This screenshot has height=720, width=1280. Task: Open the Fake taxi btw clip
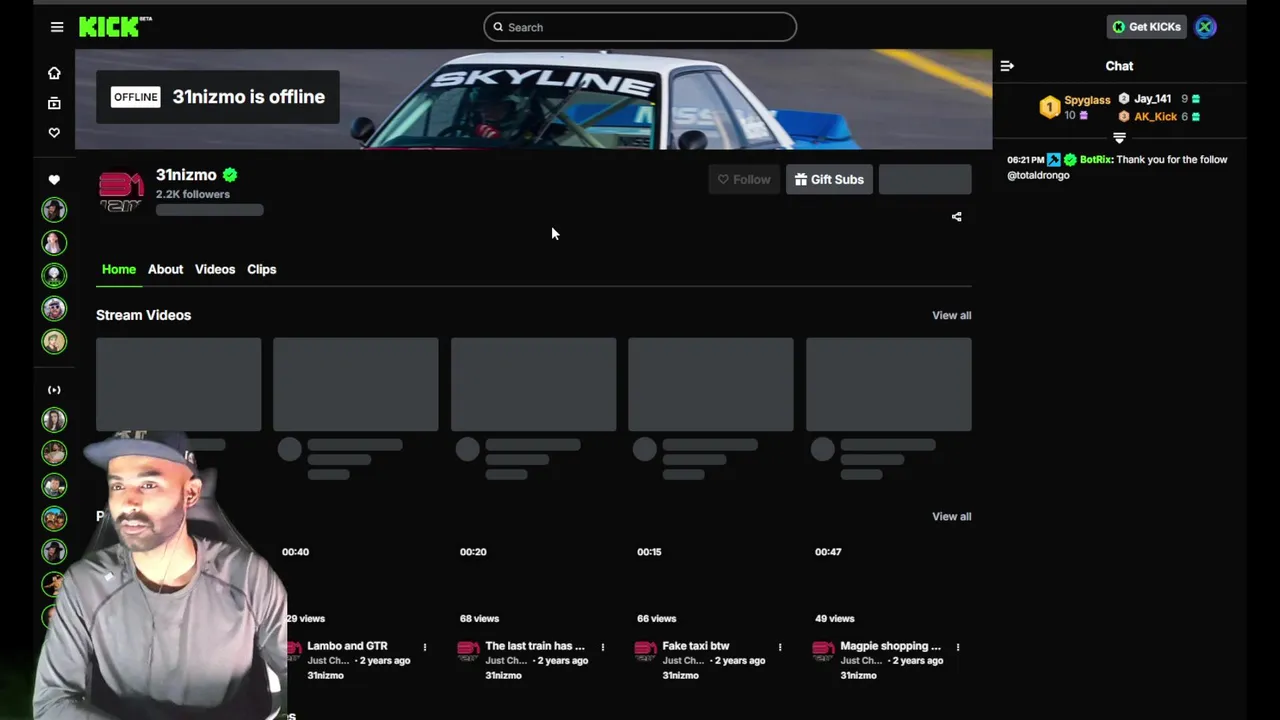coord(695,646)
